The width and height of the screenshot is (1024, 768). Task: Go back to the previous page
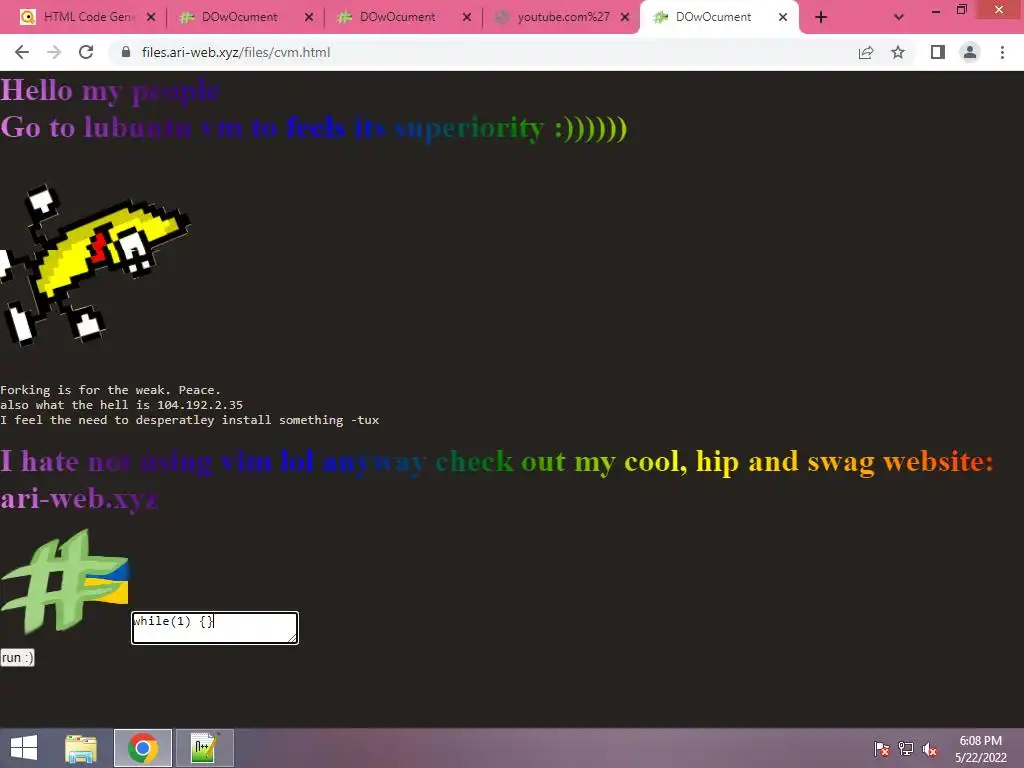coord(22,52)
